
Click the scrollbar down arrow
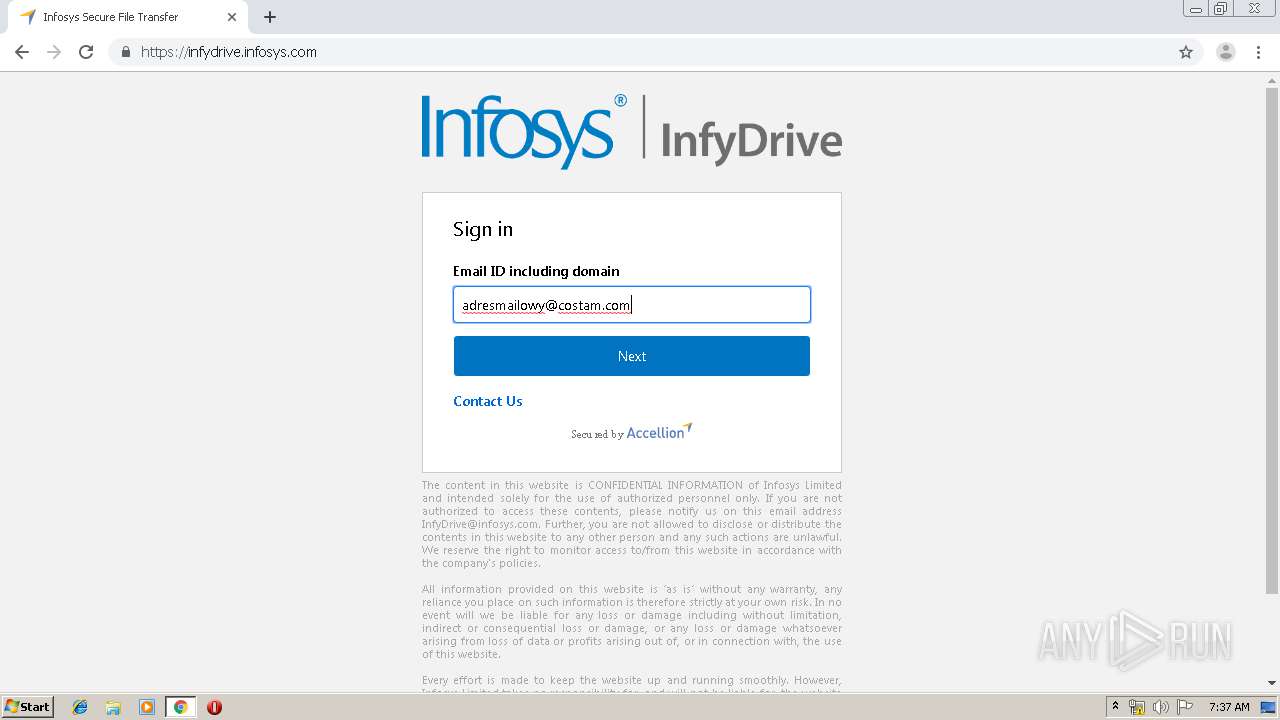click(x=1272, y=683)
